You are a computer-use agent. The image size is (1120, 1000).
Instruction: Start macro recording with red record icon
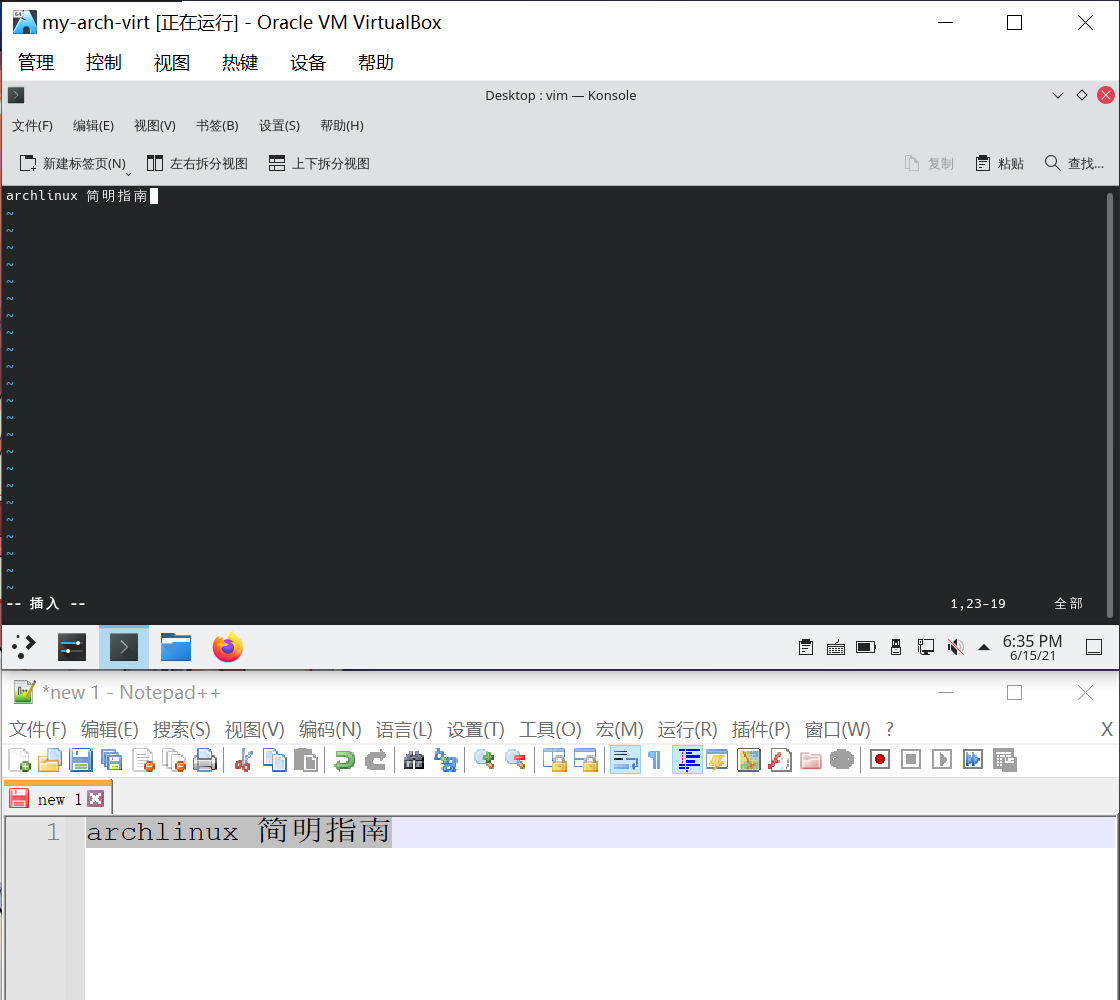(879, 760)
